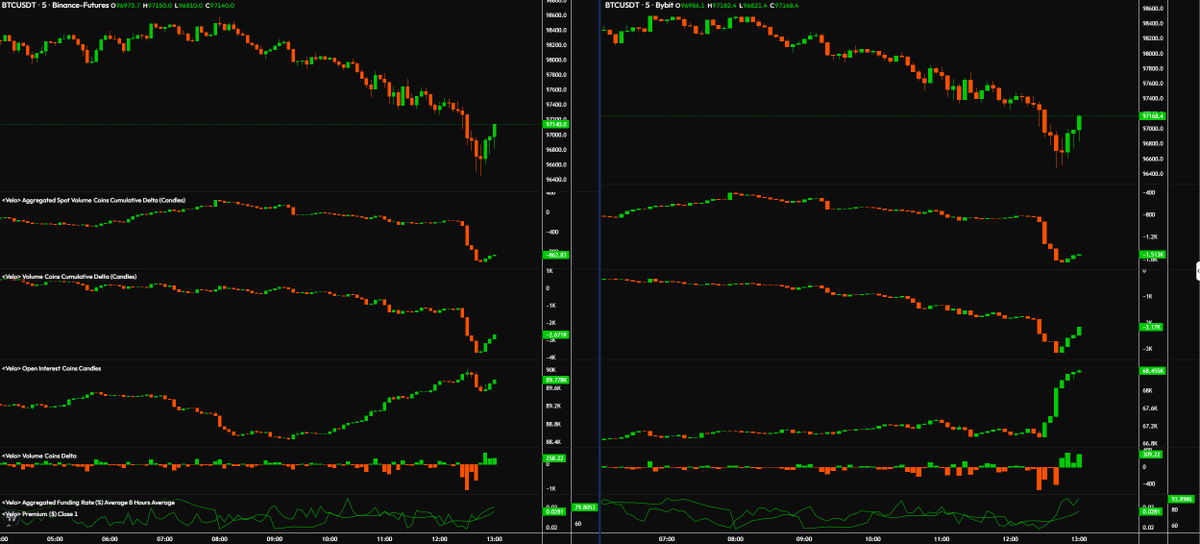1200x544 pixels.
Task: Click the 05:00 time axis label
Action: [56, 538]
